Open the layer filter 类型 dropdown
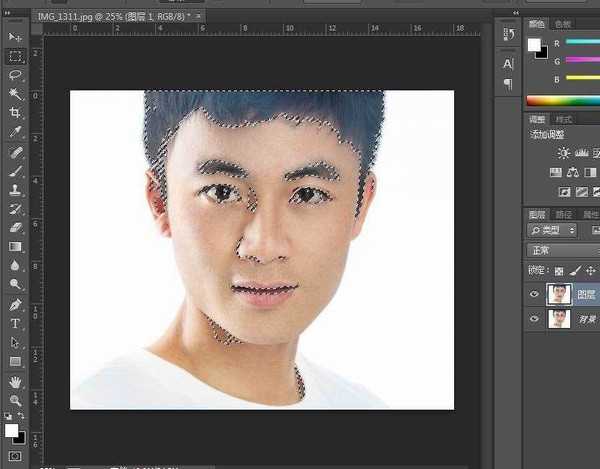Screen dimensions: 600x469 tap(552, 230)
